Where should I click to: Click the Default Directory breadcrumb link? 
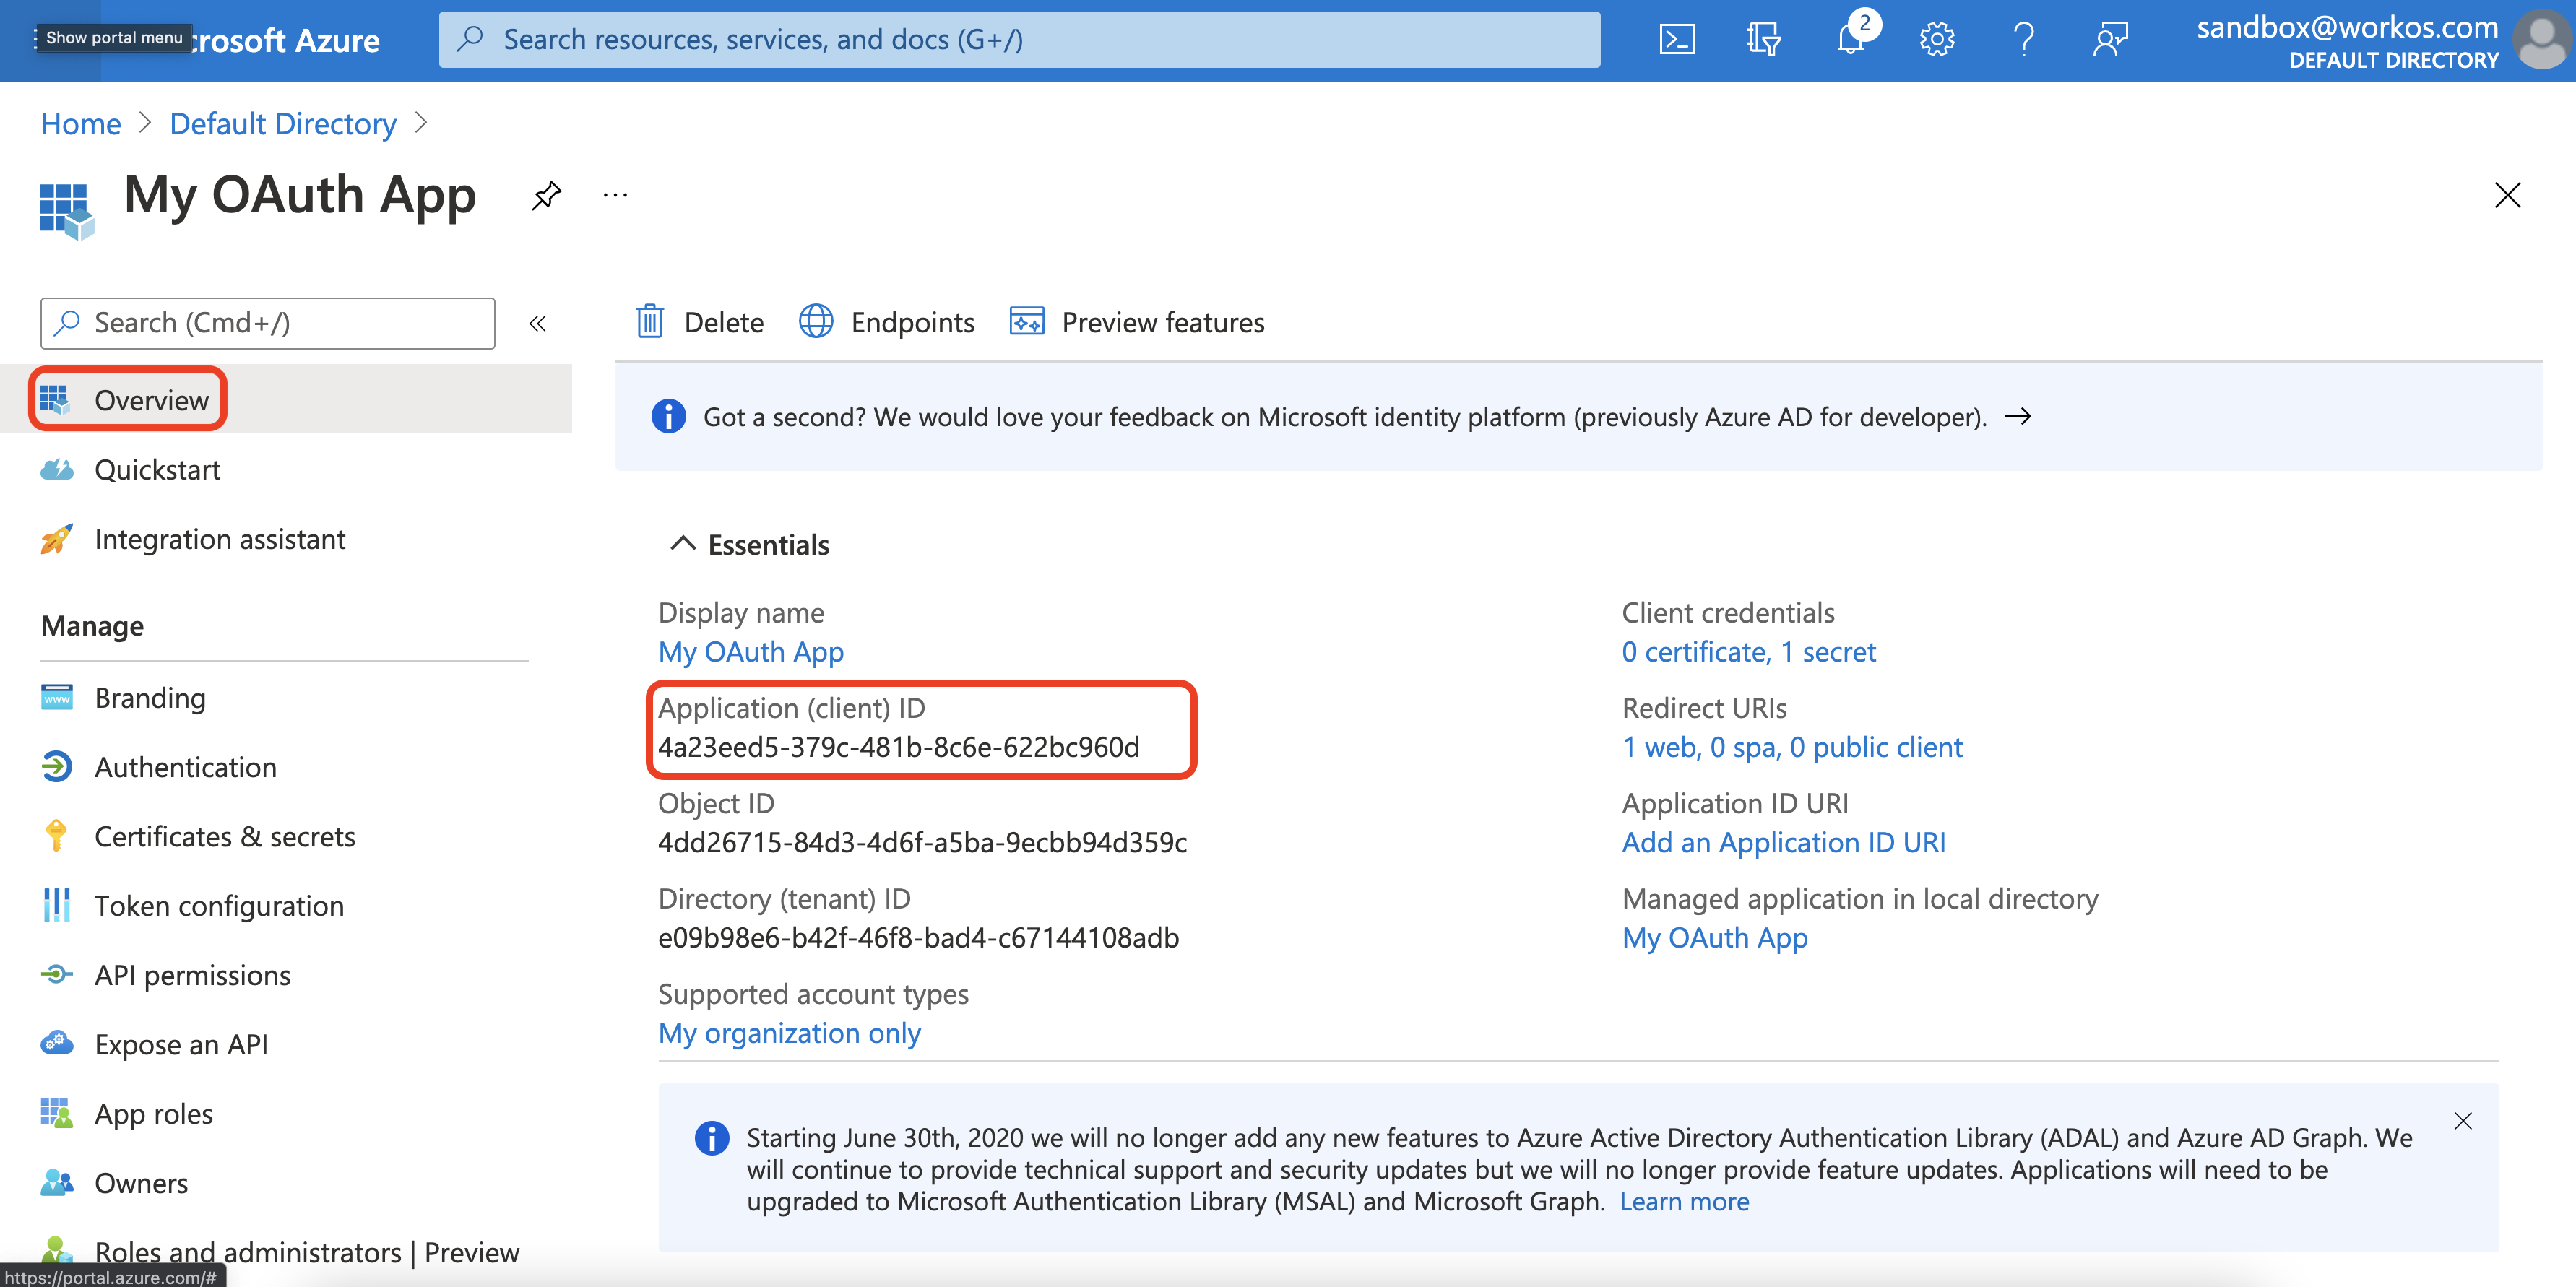[283, 124]
